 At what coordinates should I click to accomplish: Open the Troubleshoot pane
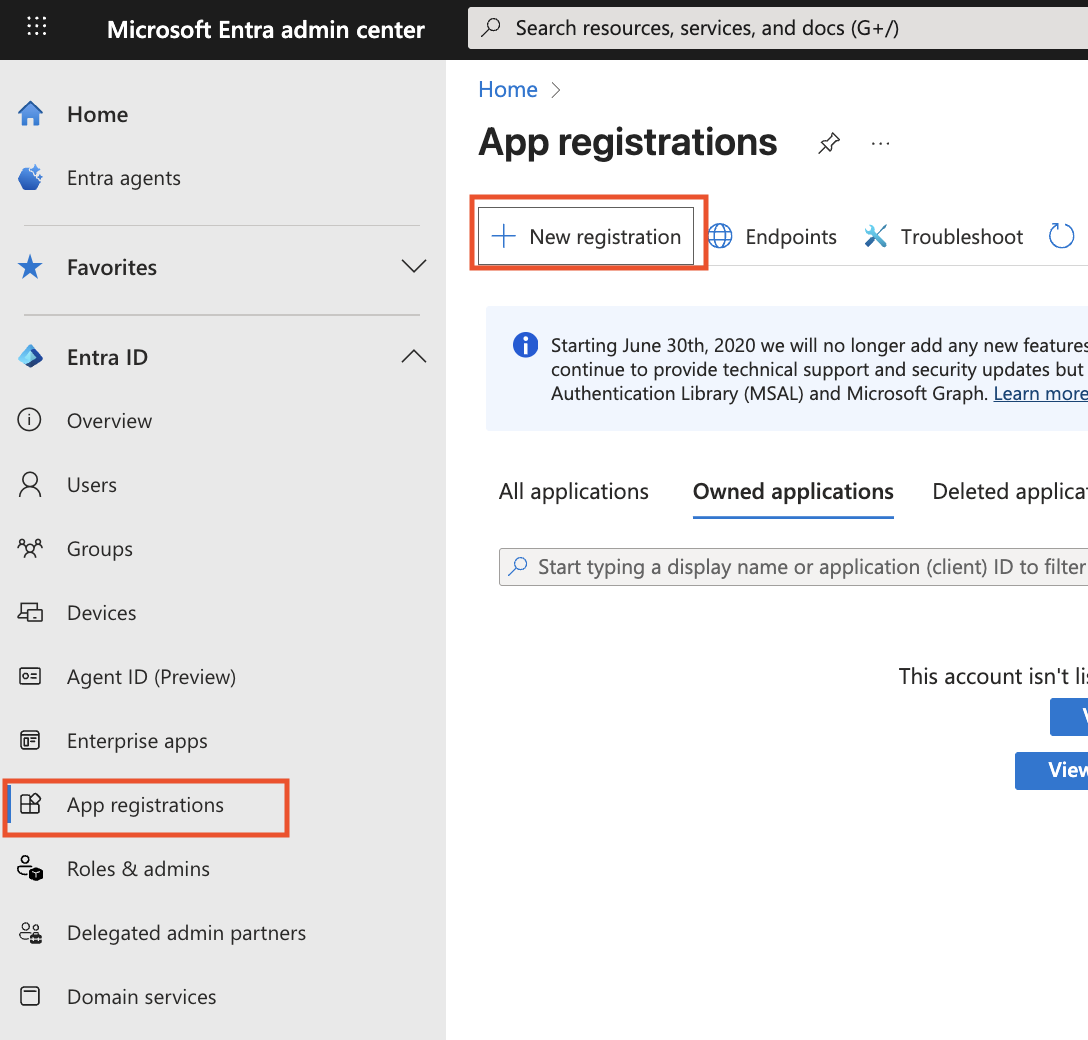coord(943,236)
